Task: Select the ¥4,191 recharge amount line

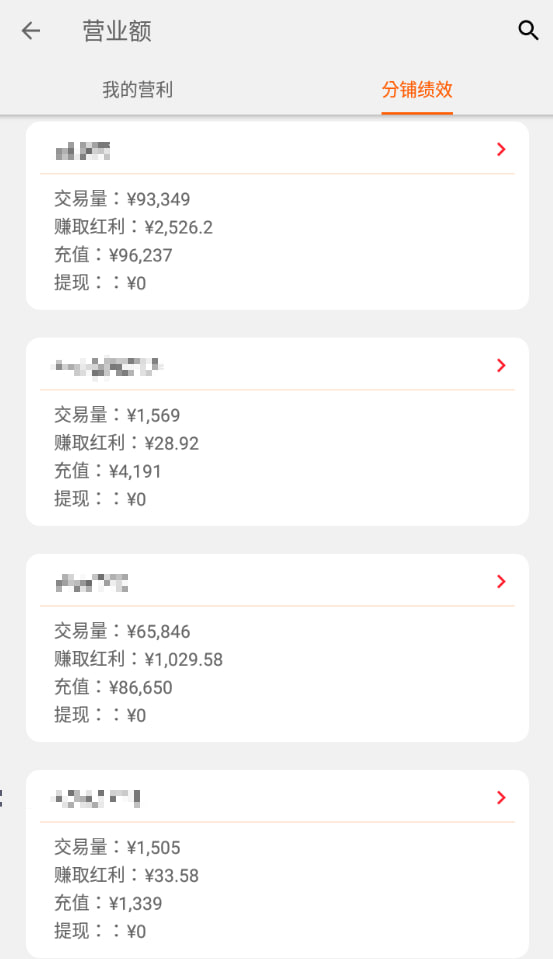Action: click(108, 471)
